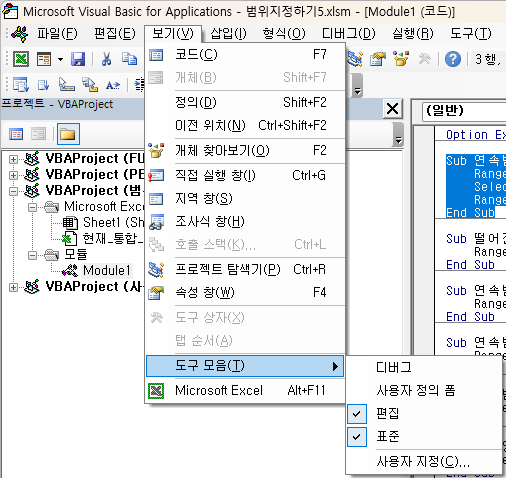506x478 pixels.
Task: Open 지역 창(S) Locals window
Action: 245,199
